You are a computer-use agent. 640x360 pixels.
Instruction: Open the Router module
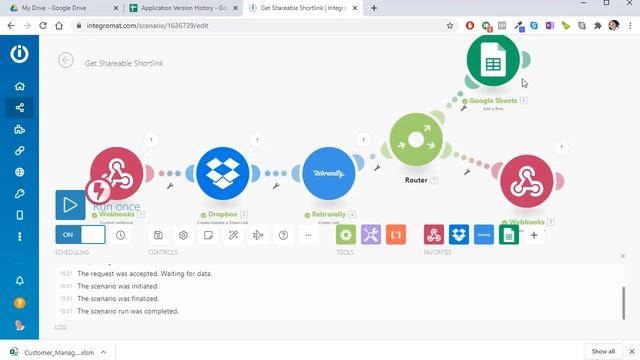click(x=416, y=140)
